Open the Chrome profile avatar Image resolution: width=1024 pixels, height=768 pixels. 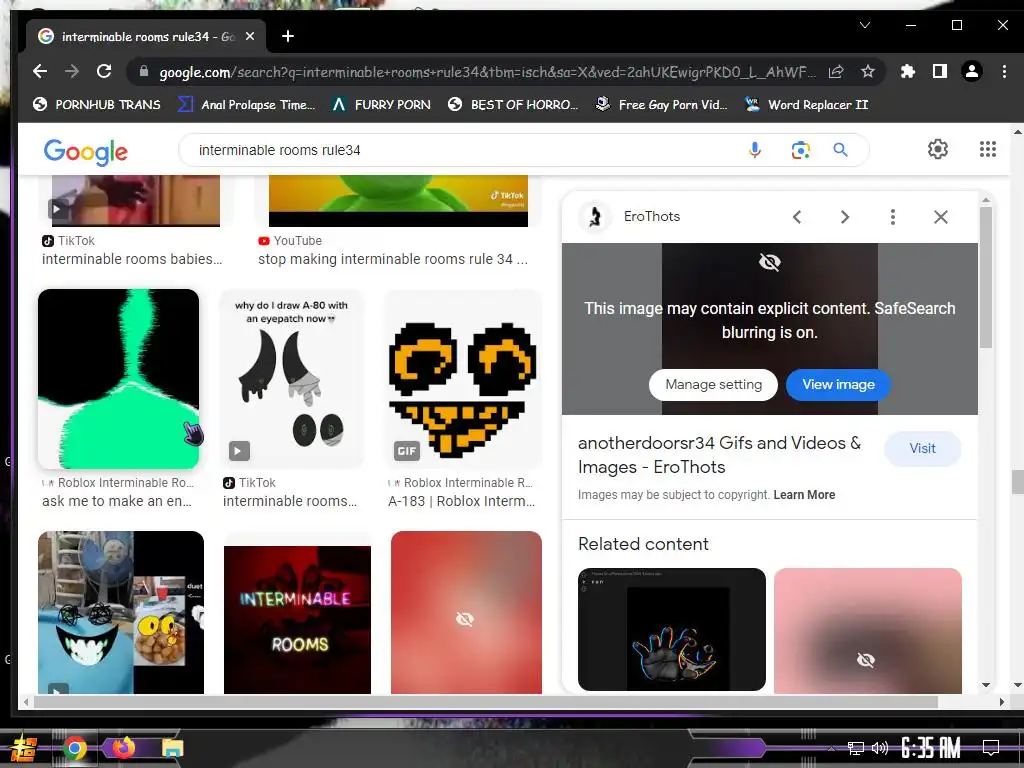(972, 71)
